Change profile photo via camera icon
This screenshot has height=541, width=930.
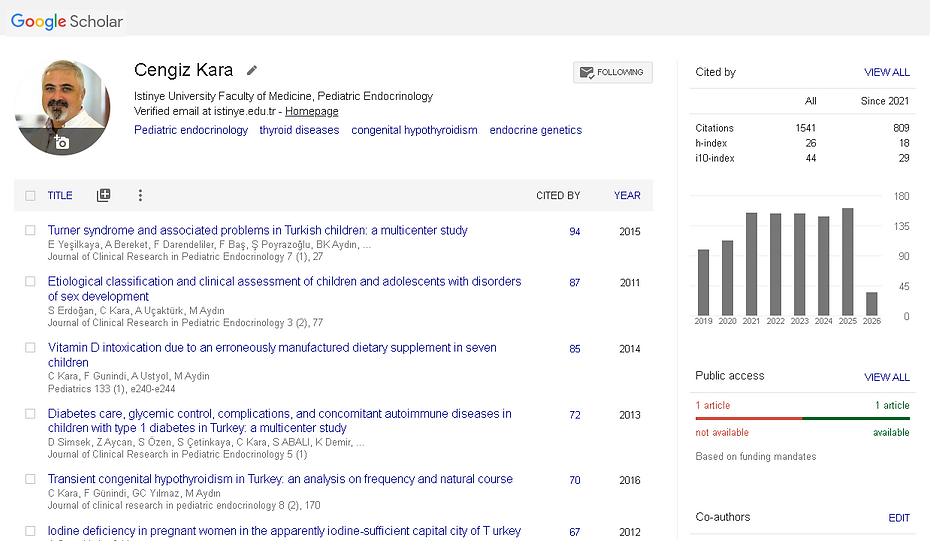click(x=62, y=142)
